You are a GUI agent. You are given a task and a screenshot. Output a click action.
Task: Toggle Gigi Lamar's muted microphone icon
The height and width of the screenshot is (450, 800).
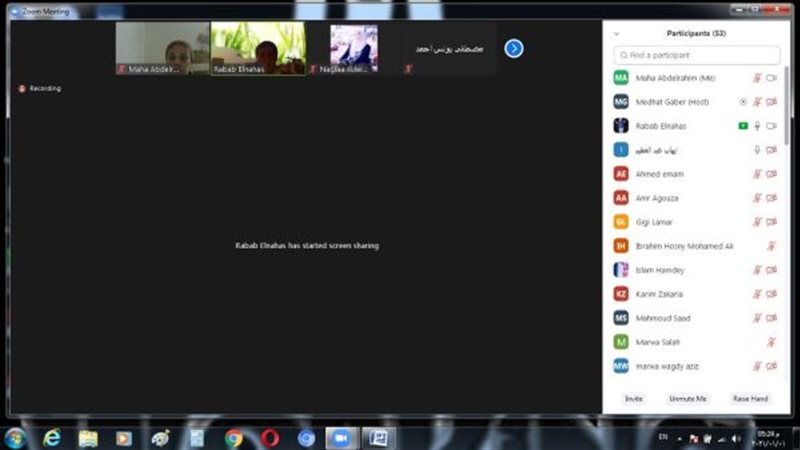pyautogui.click(x=757, y=222)
